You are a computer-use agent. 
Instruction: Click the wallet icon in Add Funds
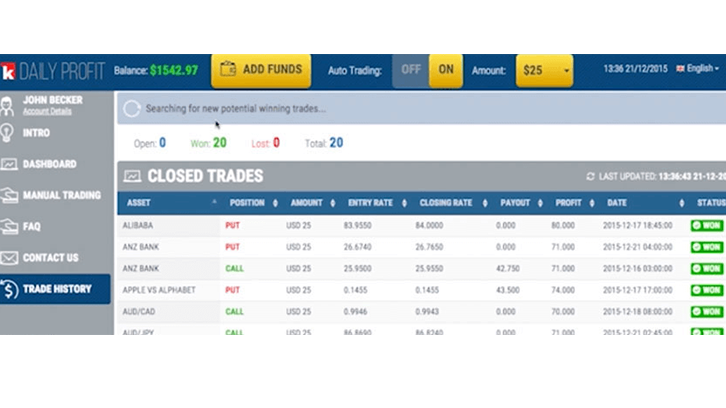click(x=228, y=69)
